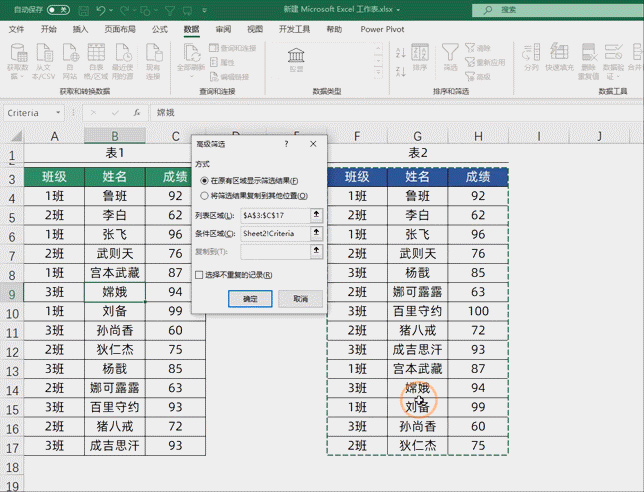
Task: Click the Insert Function fx icon
Action: pos(136,113)
